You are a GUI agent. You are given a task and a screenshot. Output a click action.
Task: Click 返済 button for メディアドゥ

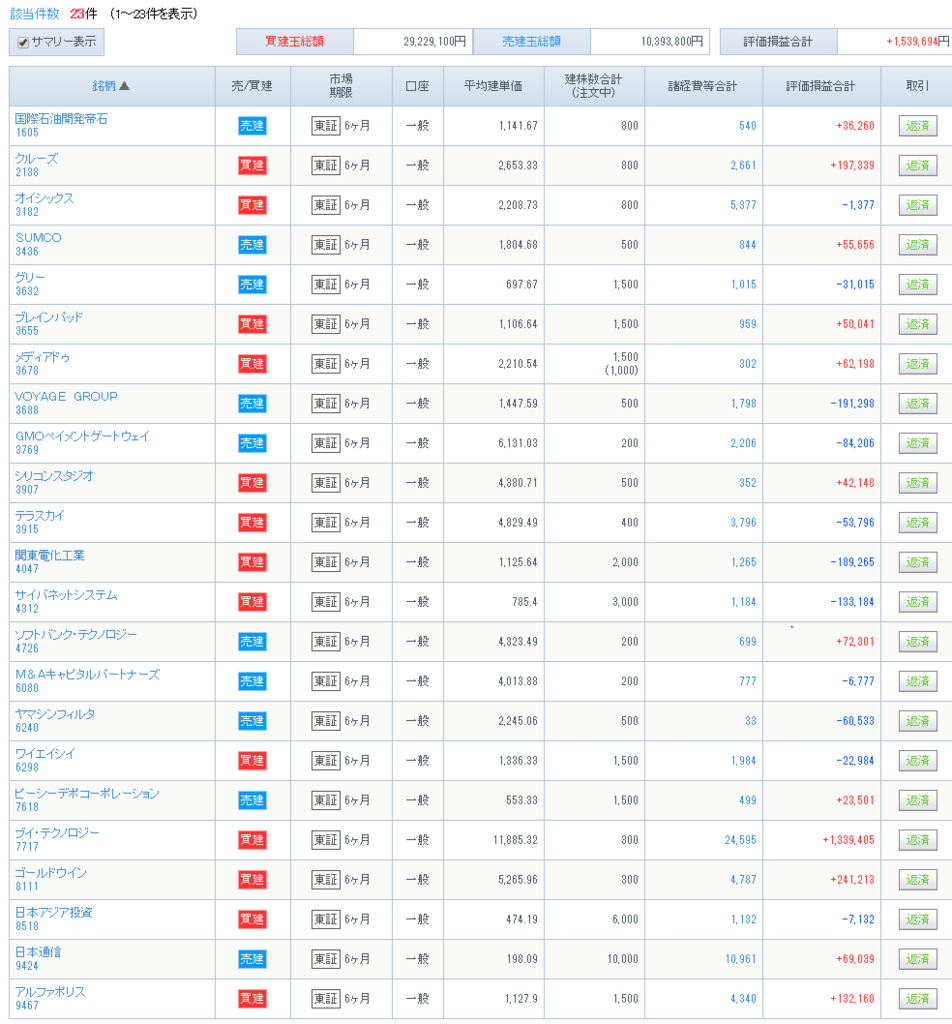tap(917, 364)
